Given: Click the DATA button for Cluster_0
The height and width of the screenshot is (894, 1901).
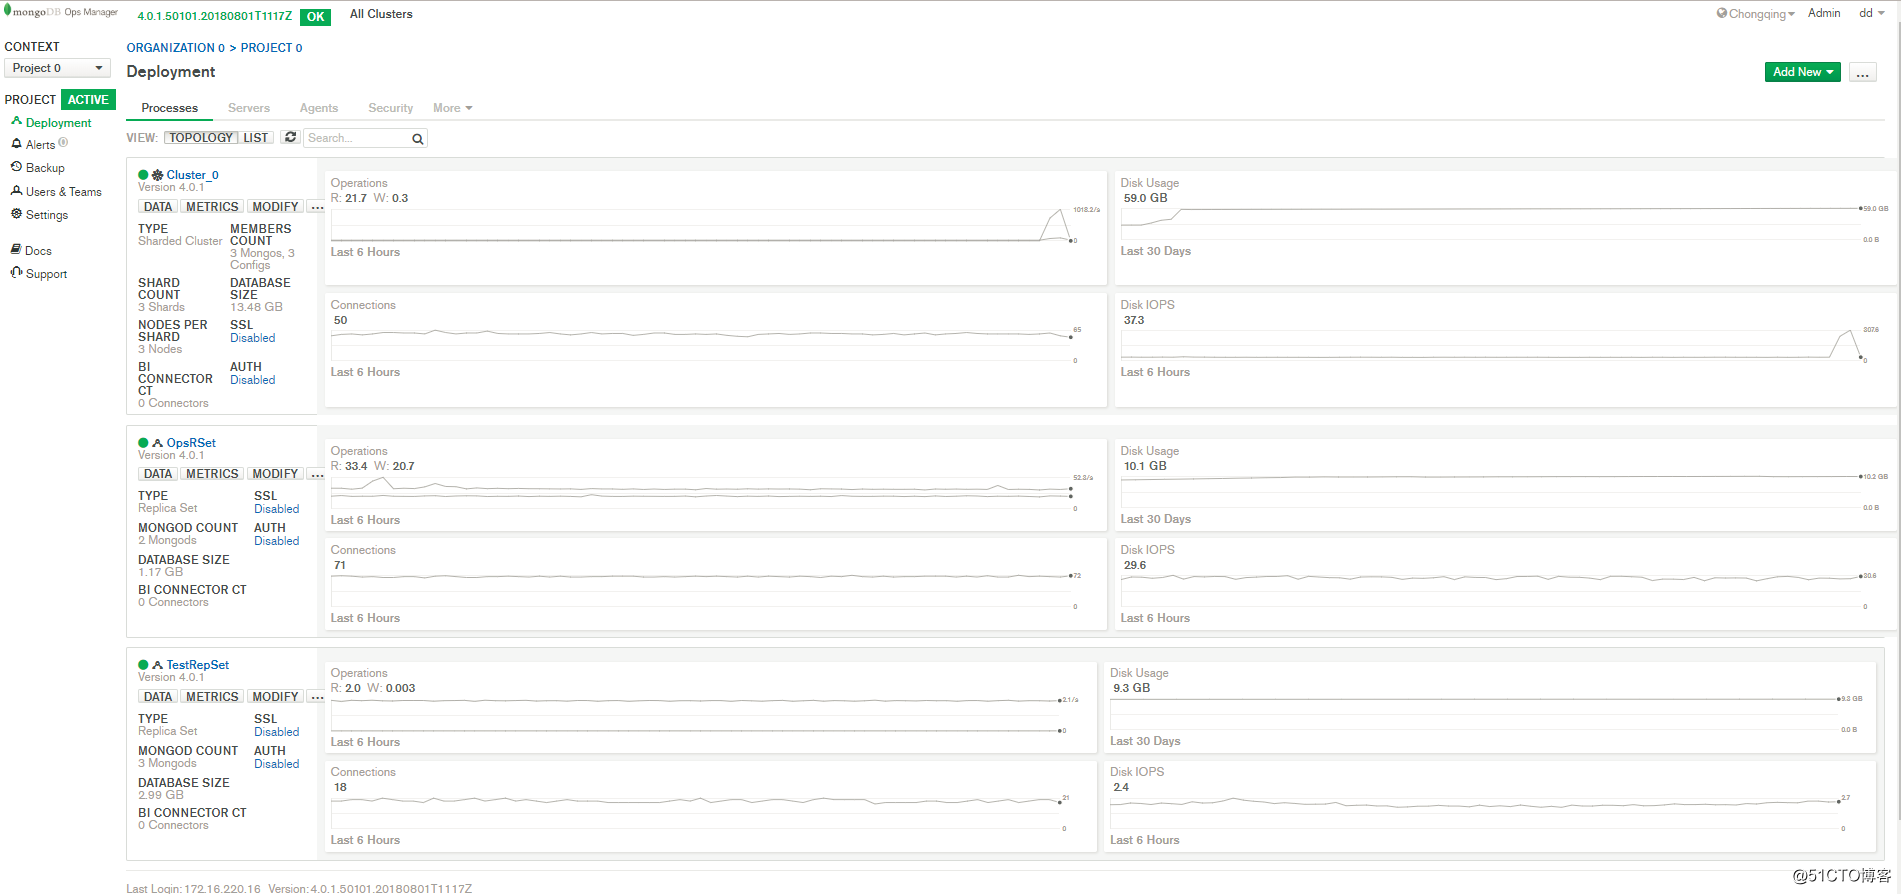Looking at the screenshot, I should click(157, 207).
